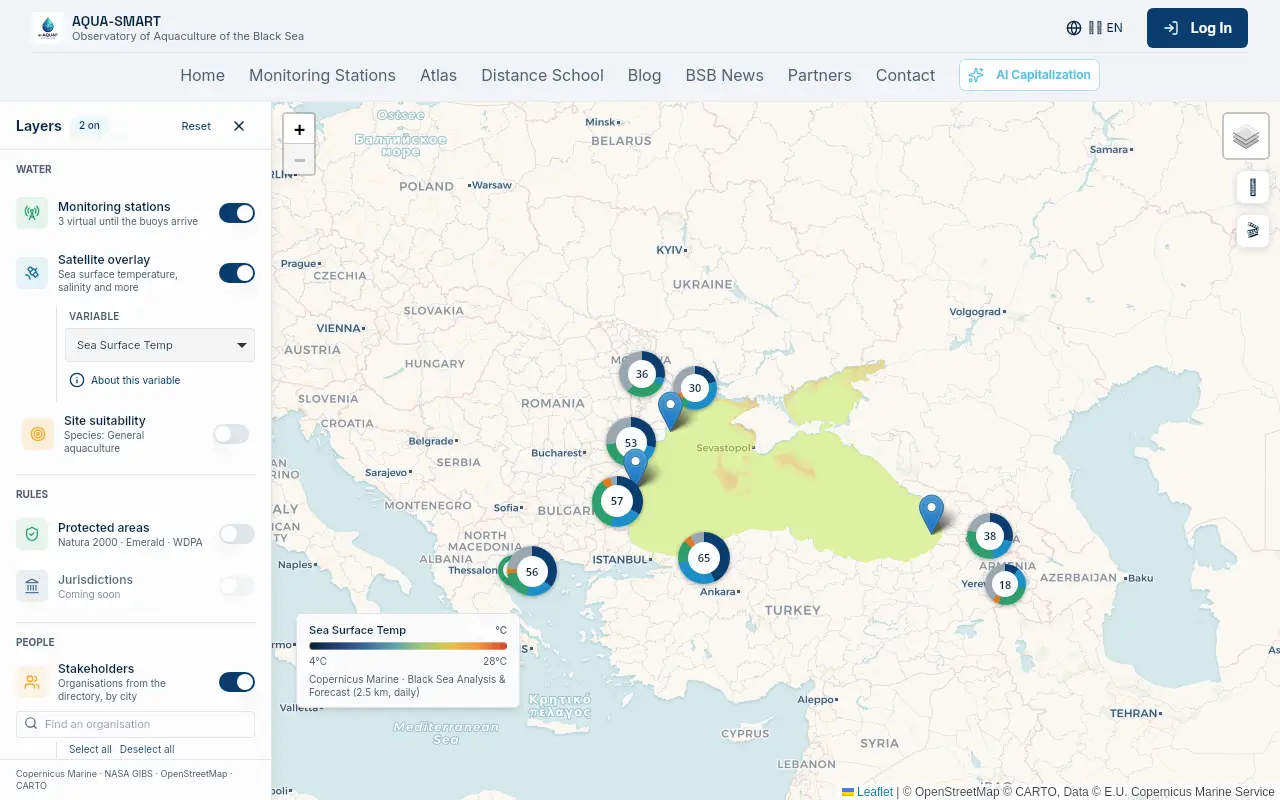The height and width of the screenshot is (800, 1280).
Task: Open the Sea Surface Temp variable dropdown
Action: 162,345
